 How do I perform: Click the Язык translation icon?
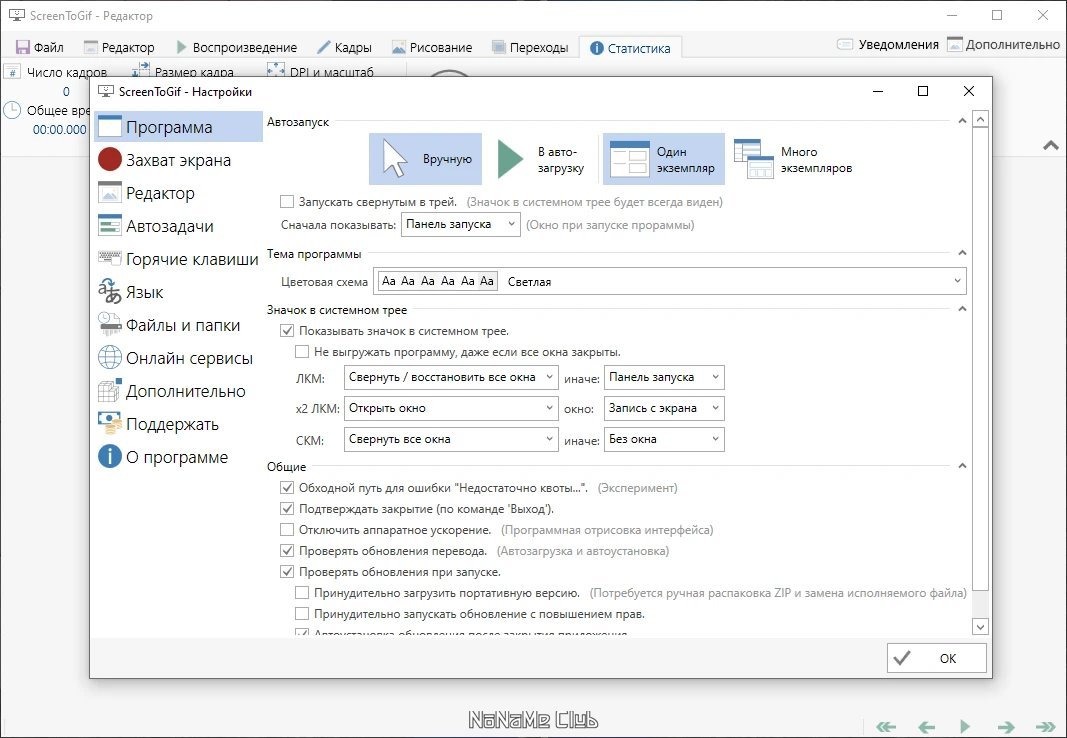click(110, 291)
